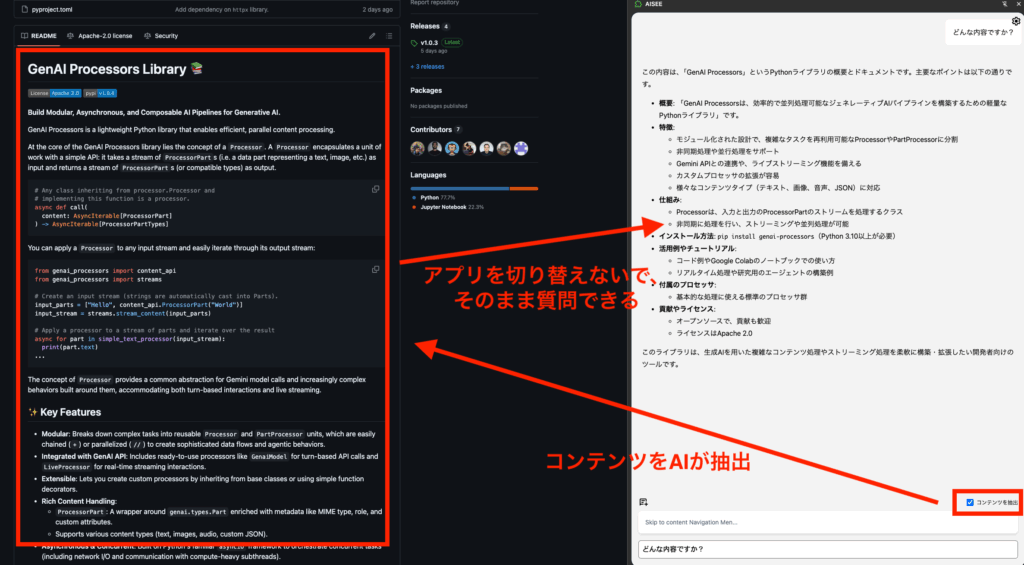Open the fourth contributor avatar
1024x565 pixels.
point(469,148)
